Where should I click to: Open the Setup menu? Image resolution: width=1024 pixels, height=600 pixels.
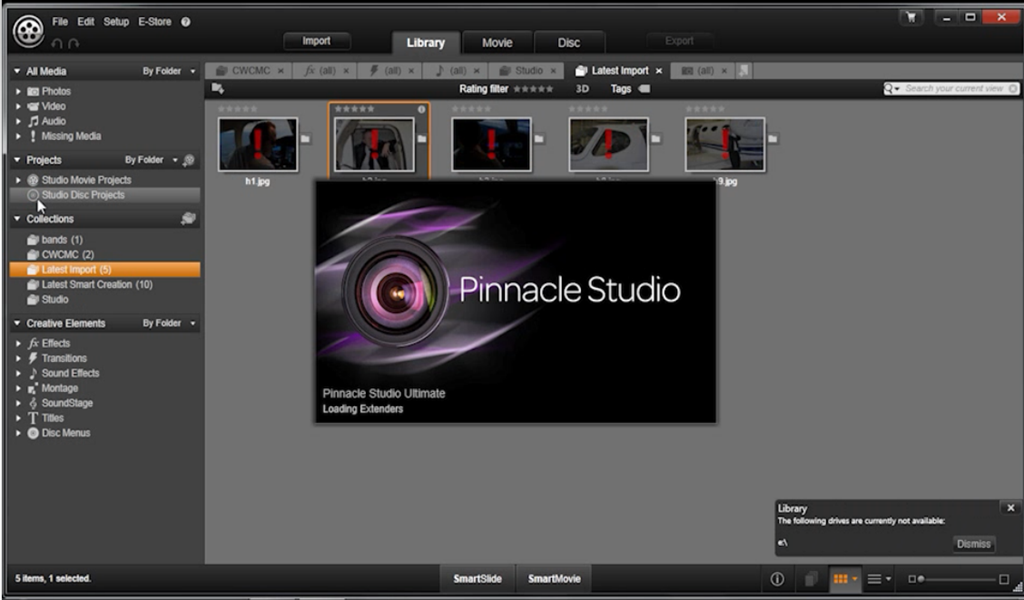coord(116,22)
